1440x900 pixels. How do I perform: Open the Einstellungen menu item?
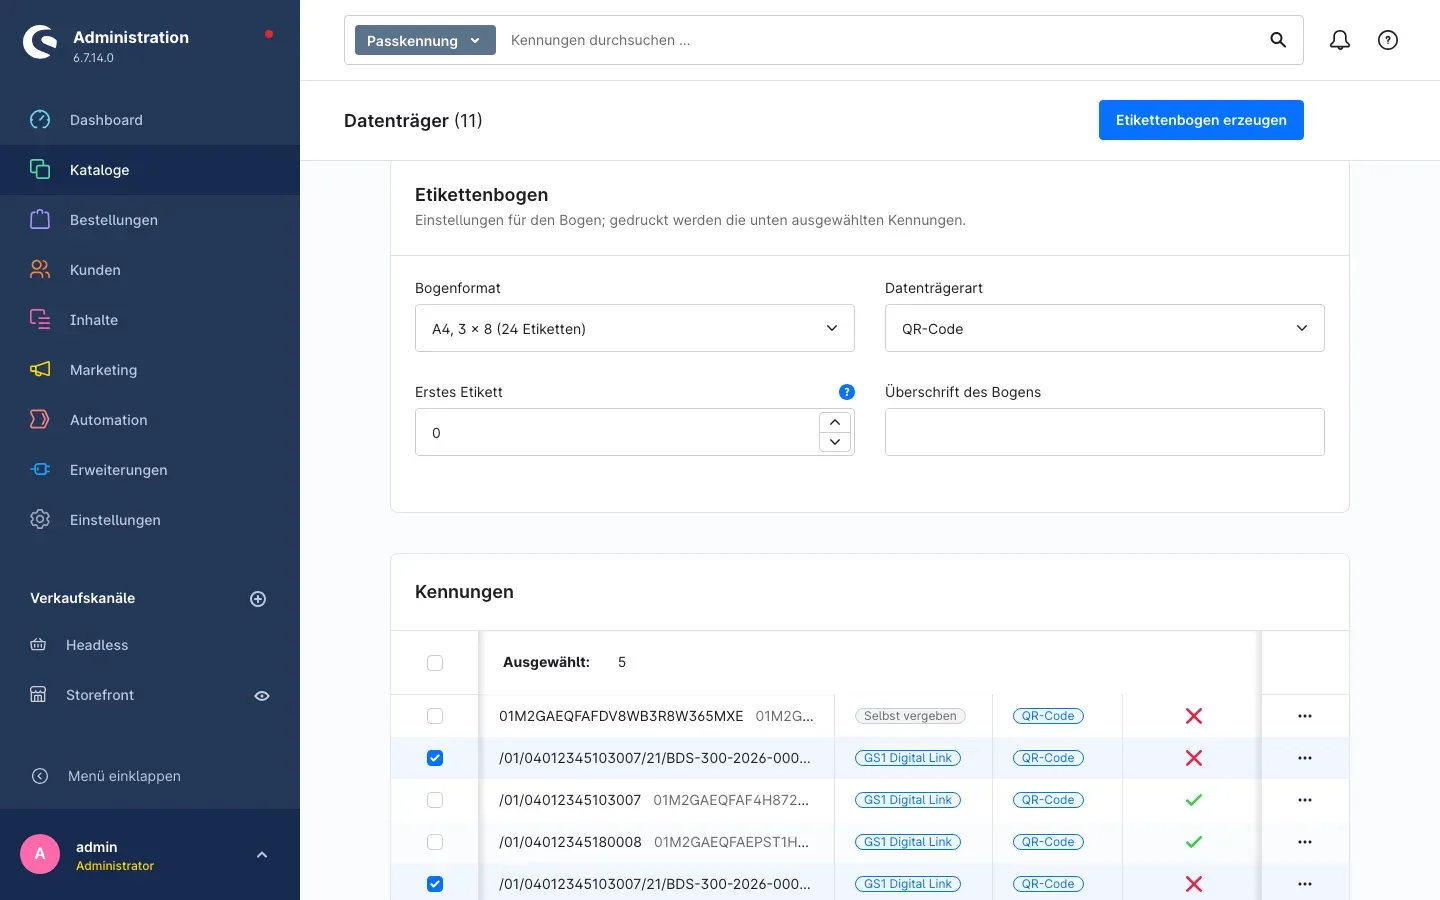click(x=150, y=520)
